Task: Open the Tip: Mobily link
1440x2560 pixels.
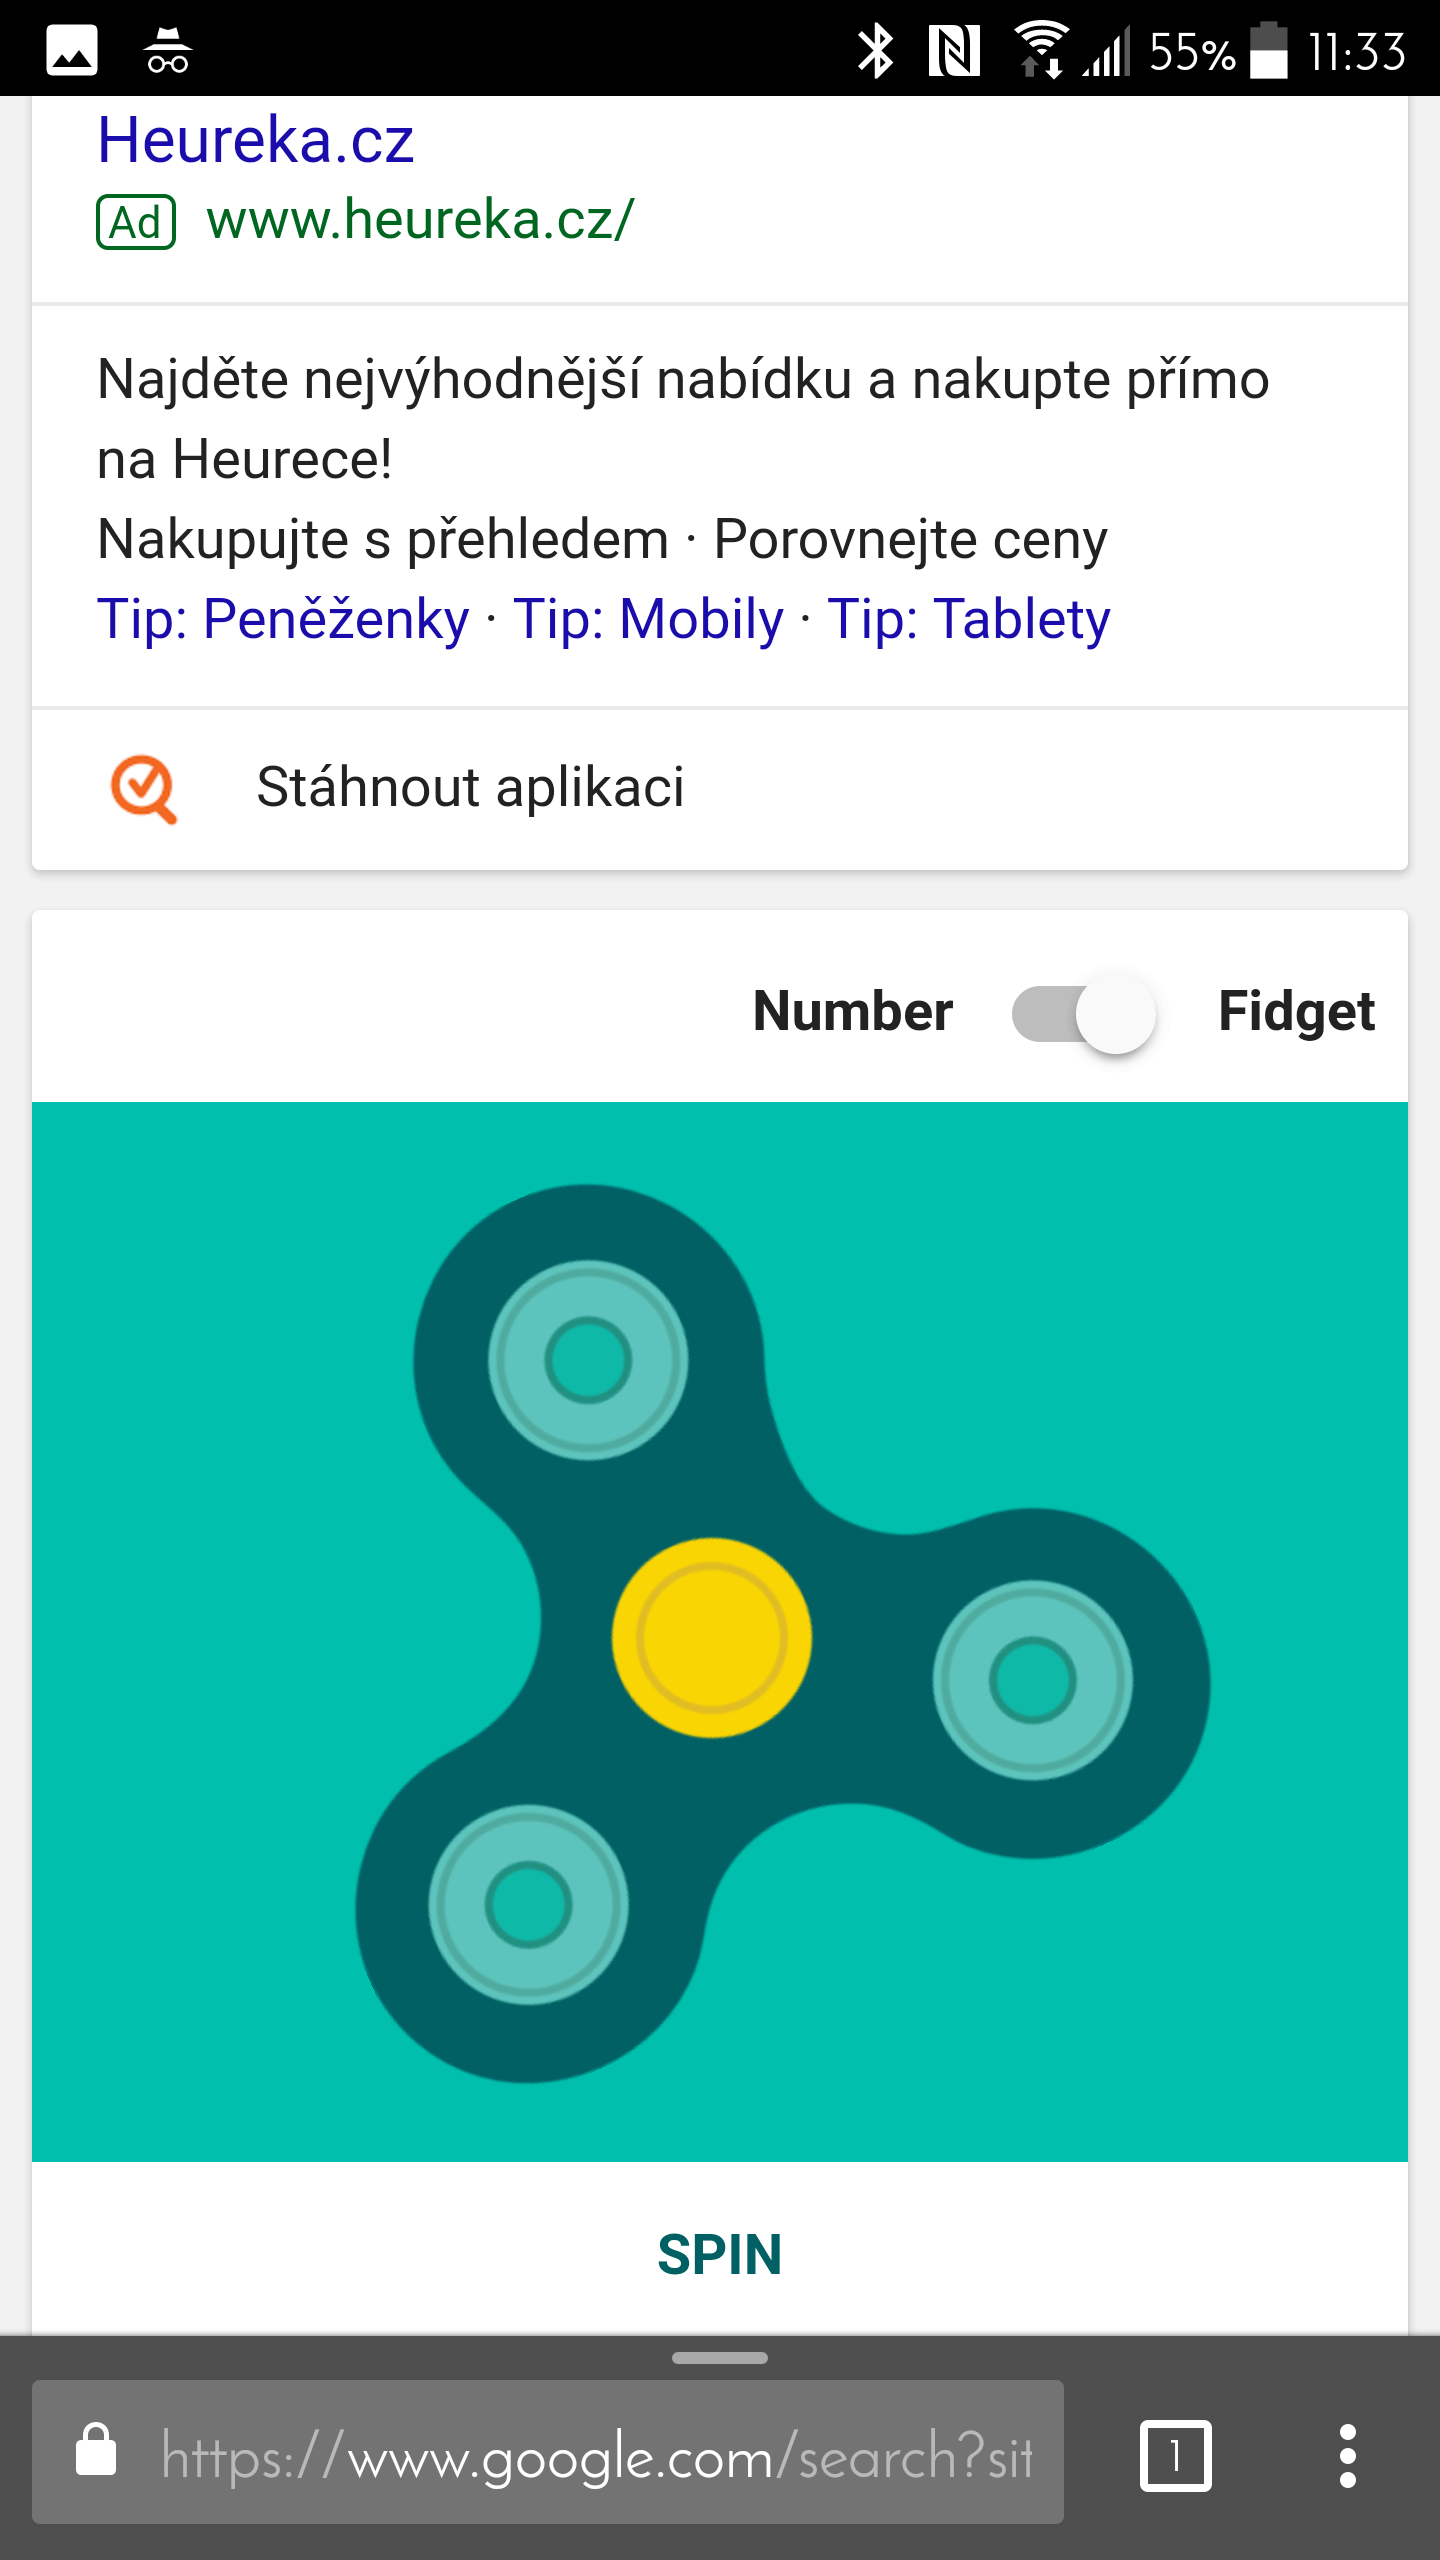Action: [648, 618]
